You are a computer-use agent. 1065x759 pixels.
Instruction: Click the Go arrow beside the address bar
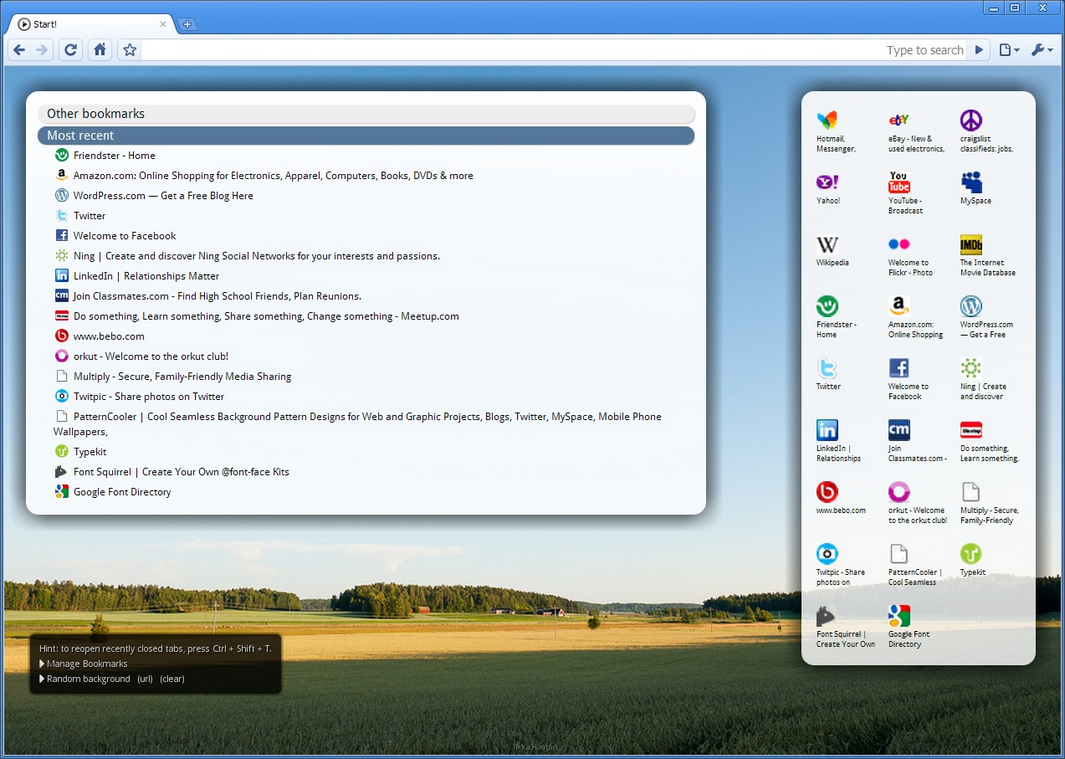click(x=979, y=50)
